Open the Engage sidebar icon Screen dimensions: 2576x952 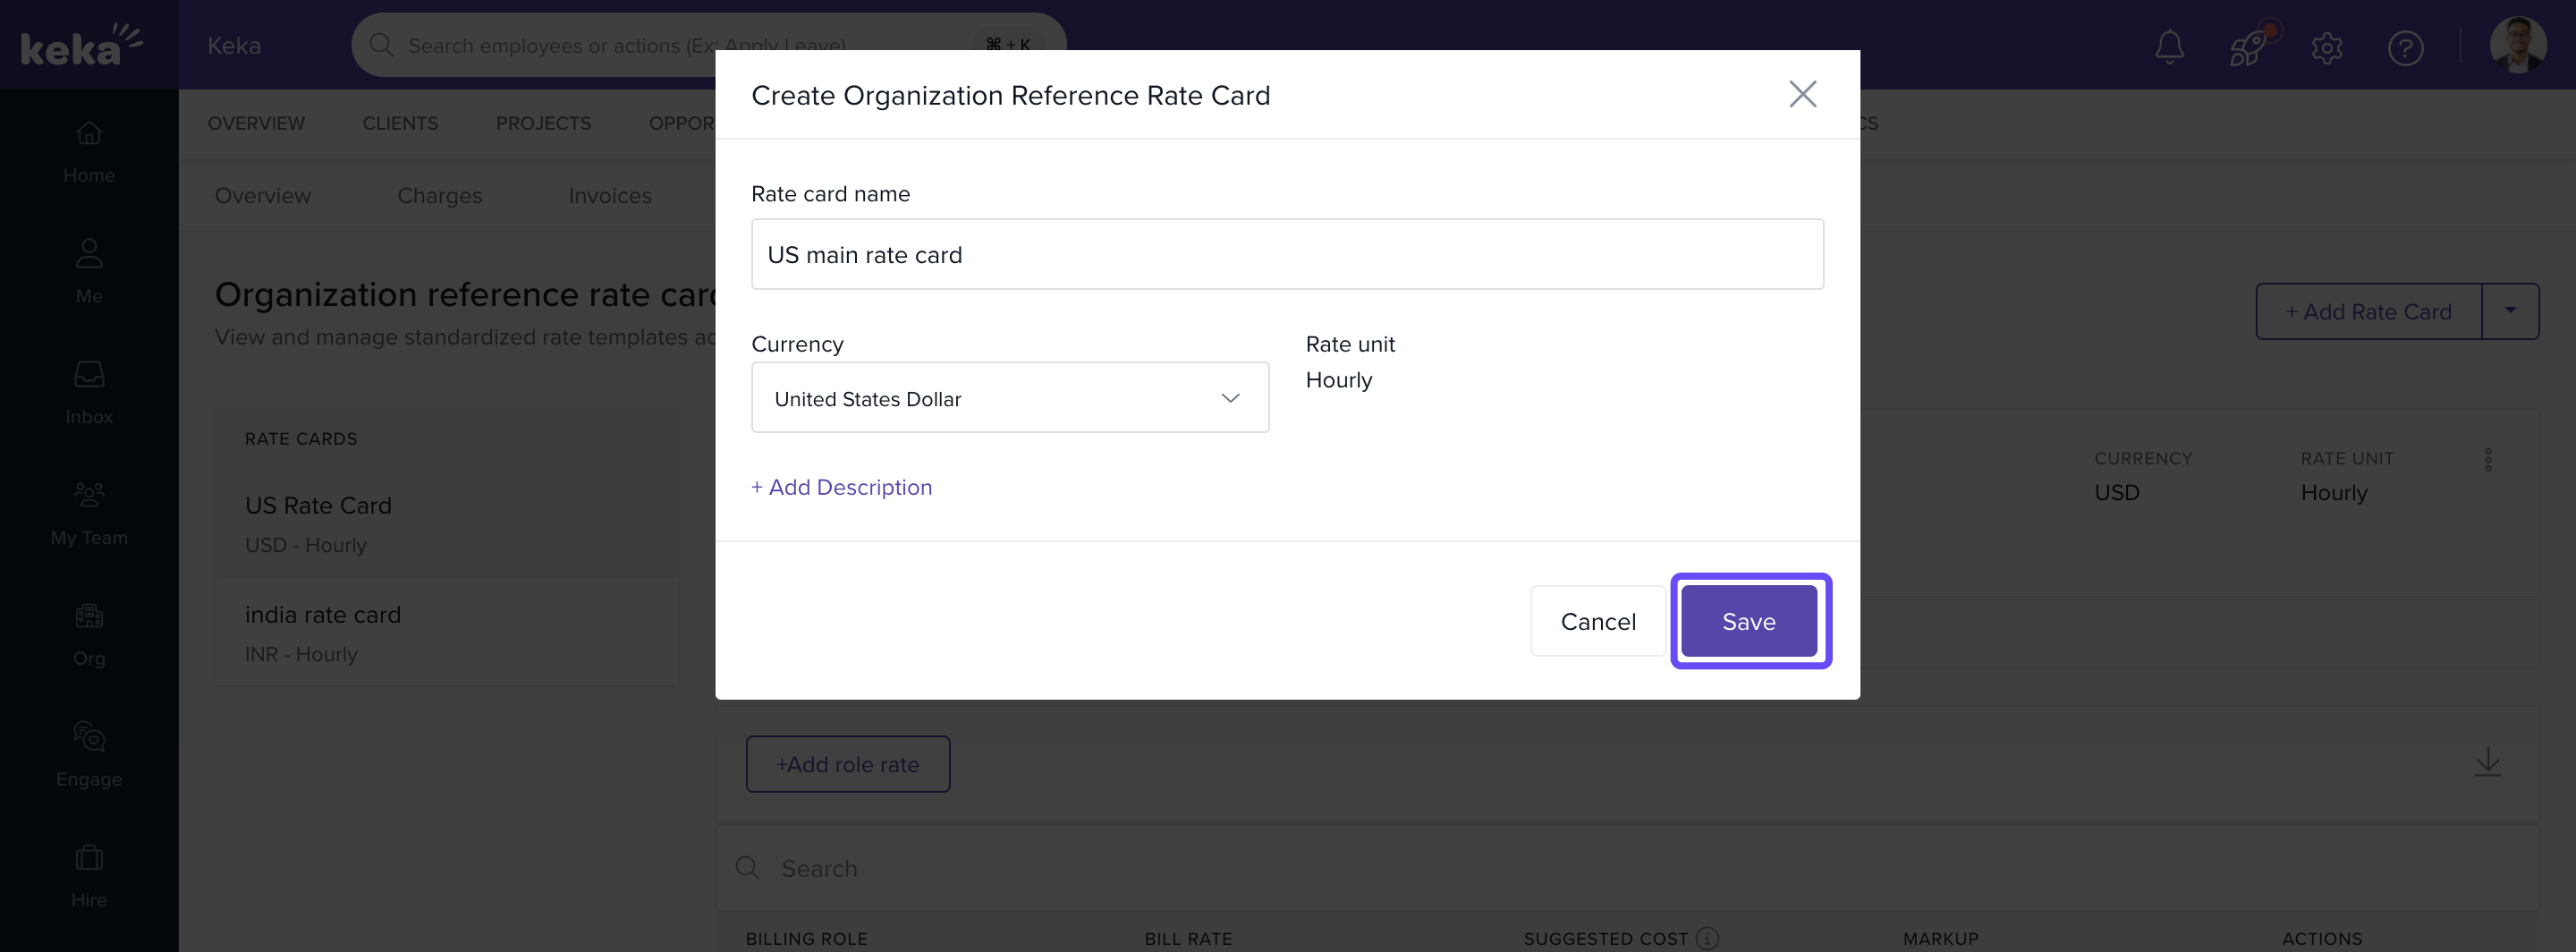[89, 754]
